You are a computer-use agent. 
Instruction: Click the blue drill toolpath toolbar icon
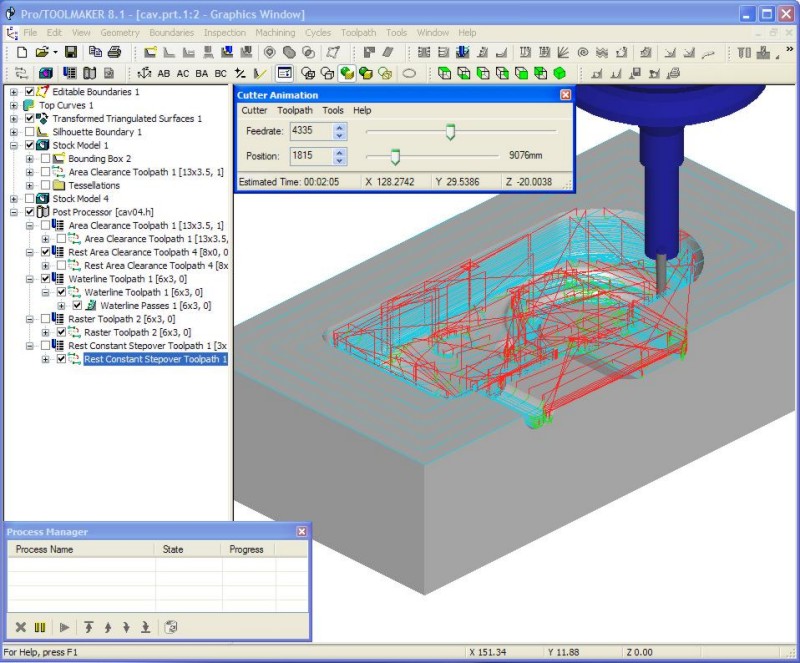point(463,52)
